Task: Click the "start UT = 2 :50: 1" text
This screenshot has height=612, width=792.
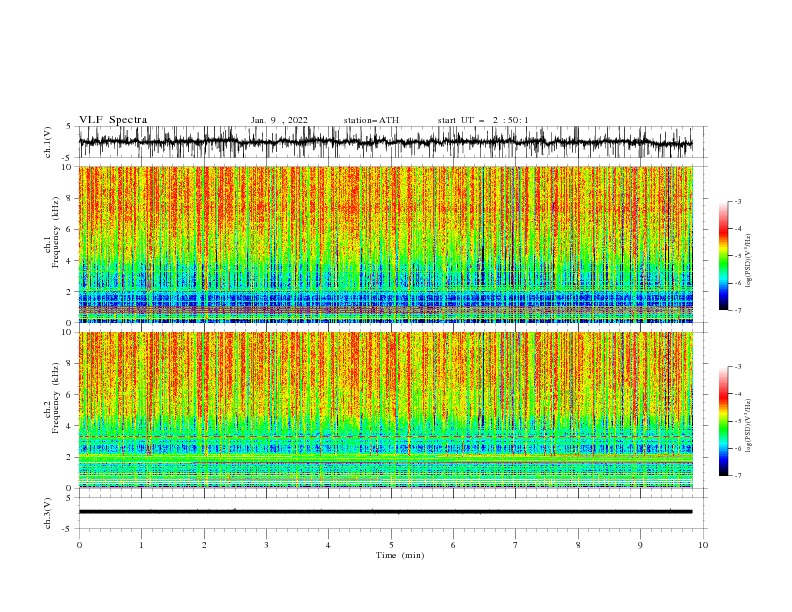Action: click(x=483, y=120)
